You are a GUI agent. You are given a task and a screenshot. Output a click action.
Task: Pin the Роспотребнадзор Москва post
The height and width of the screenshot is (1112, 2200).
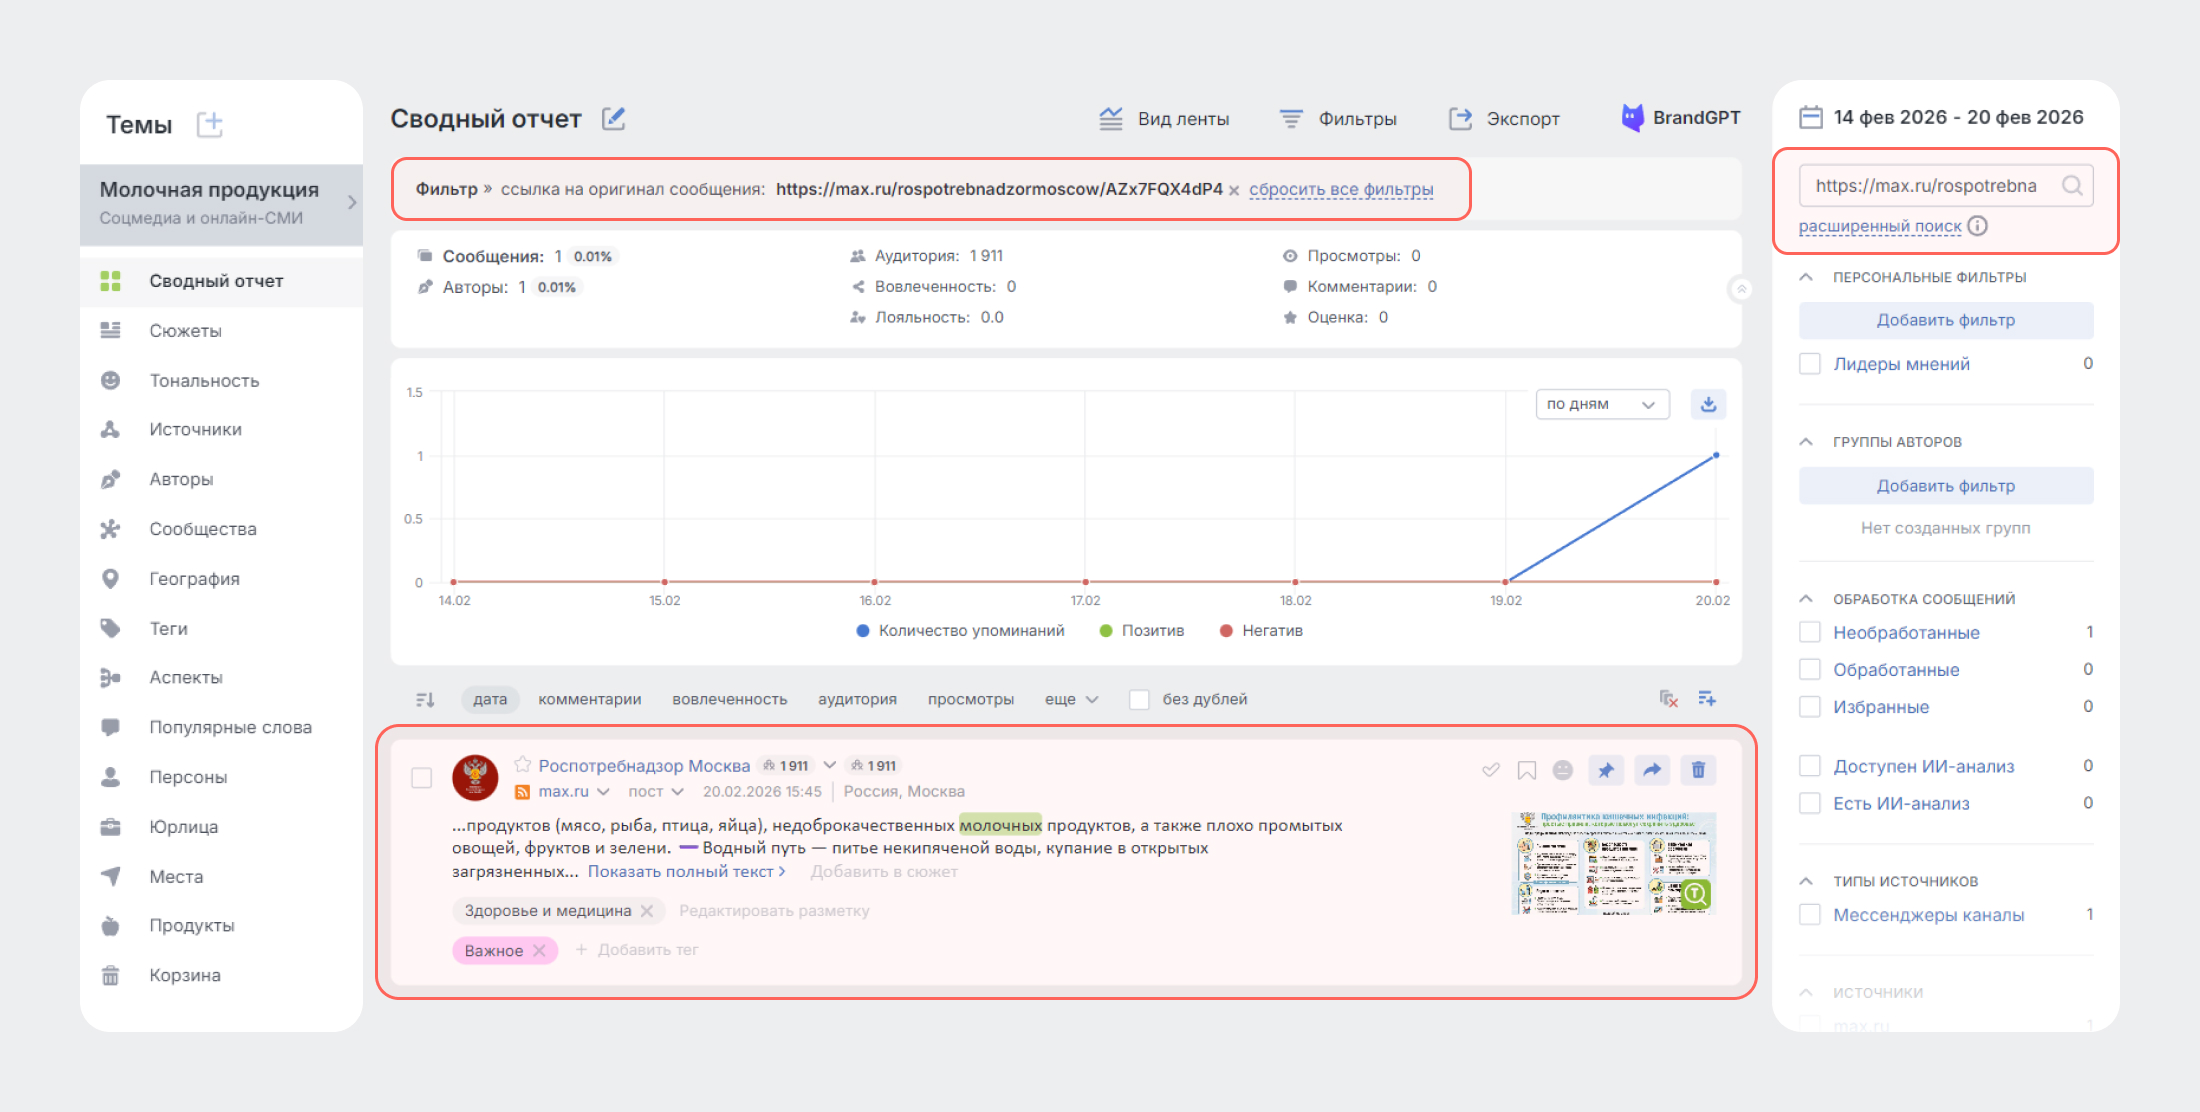pos(1606,770)
